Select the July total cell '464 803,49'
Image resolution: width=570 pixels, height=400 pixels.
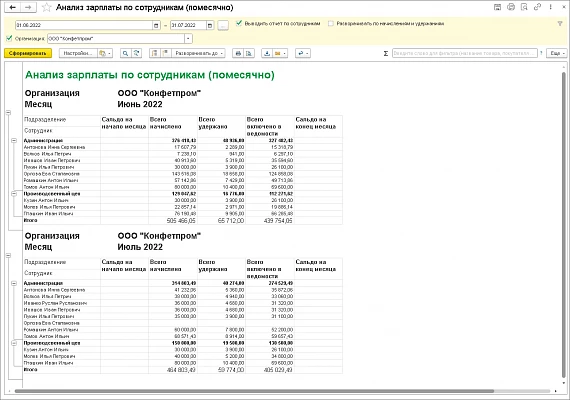pos(173,370)
